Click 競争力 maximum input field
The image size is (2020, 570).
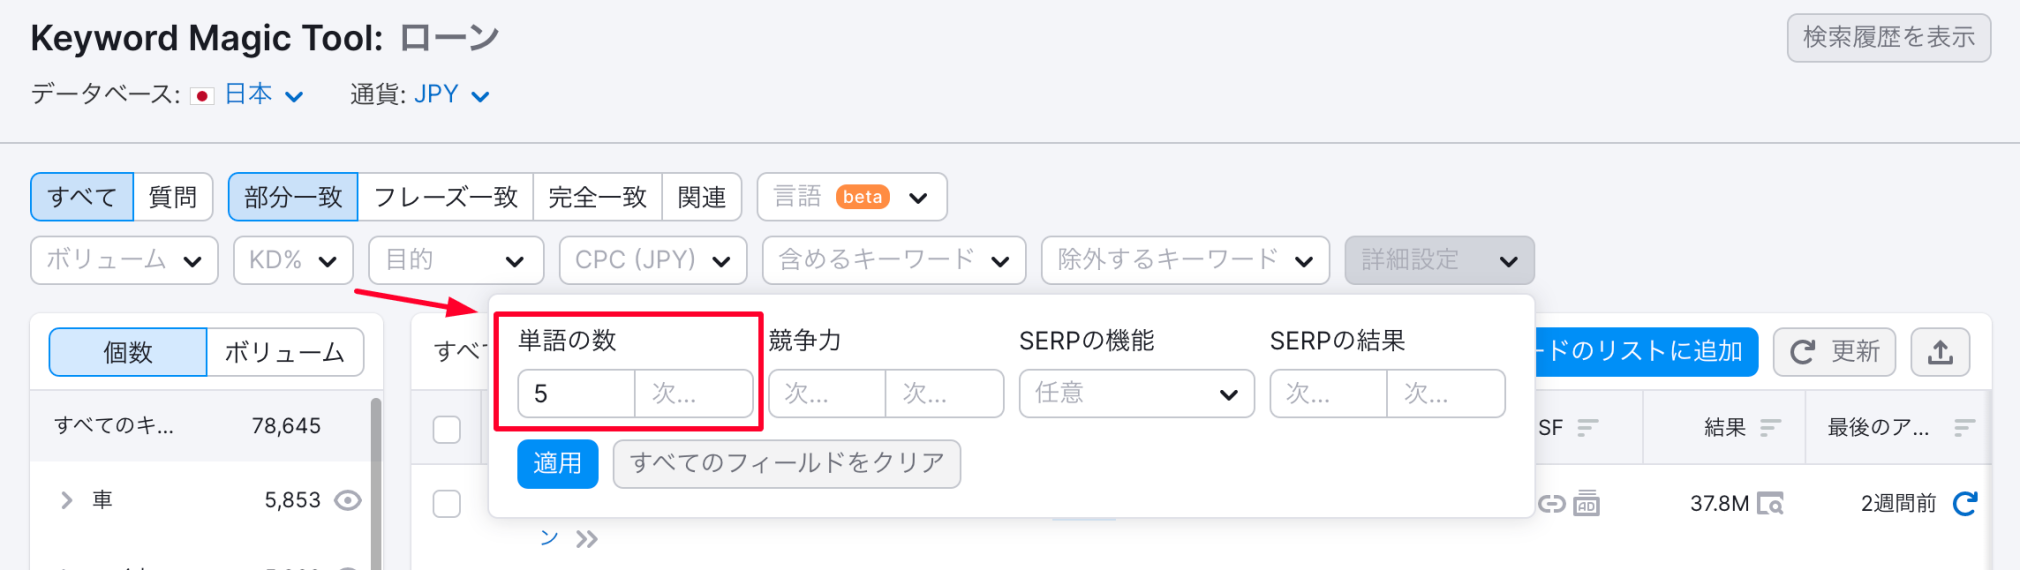click(x=945, y=393)
